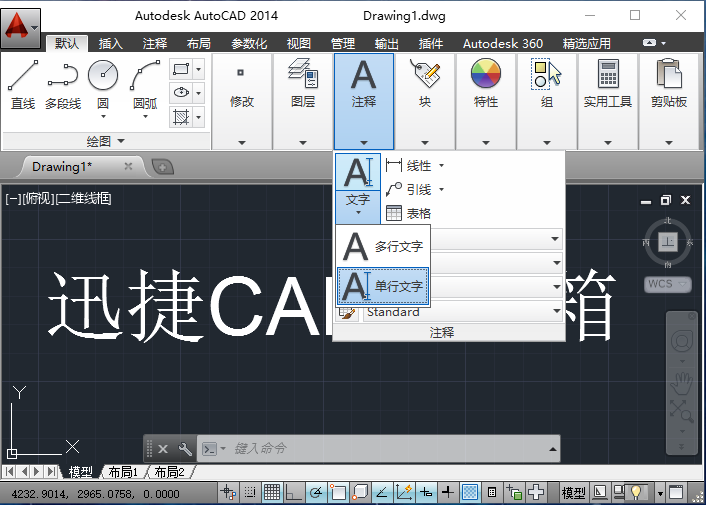Open the Clipboard (剪贴板) panel
Viewport: 706px width, 505px height.
coord(669,102)
